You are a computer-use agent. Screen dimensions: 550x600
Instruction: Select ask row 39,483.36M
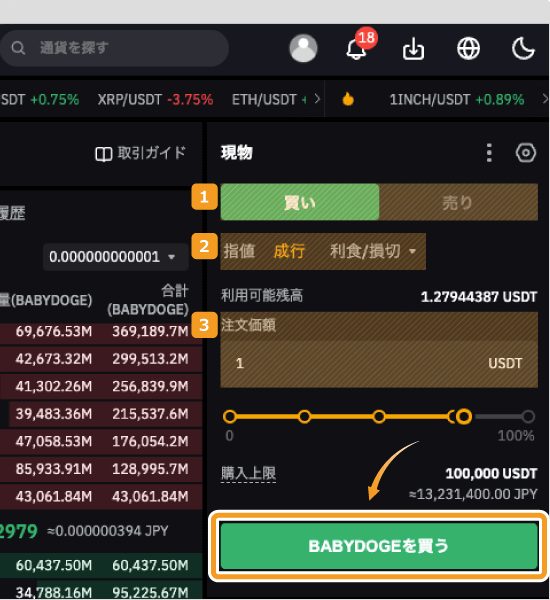click(x=101, y=414)
